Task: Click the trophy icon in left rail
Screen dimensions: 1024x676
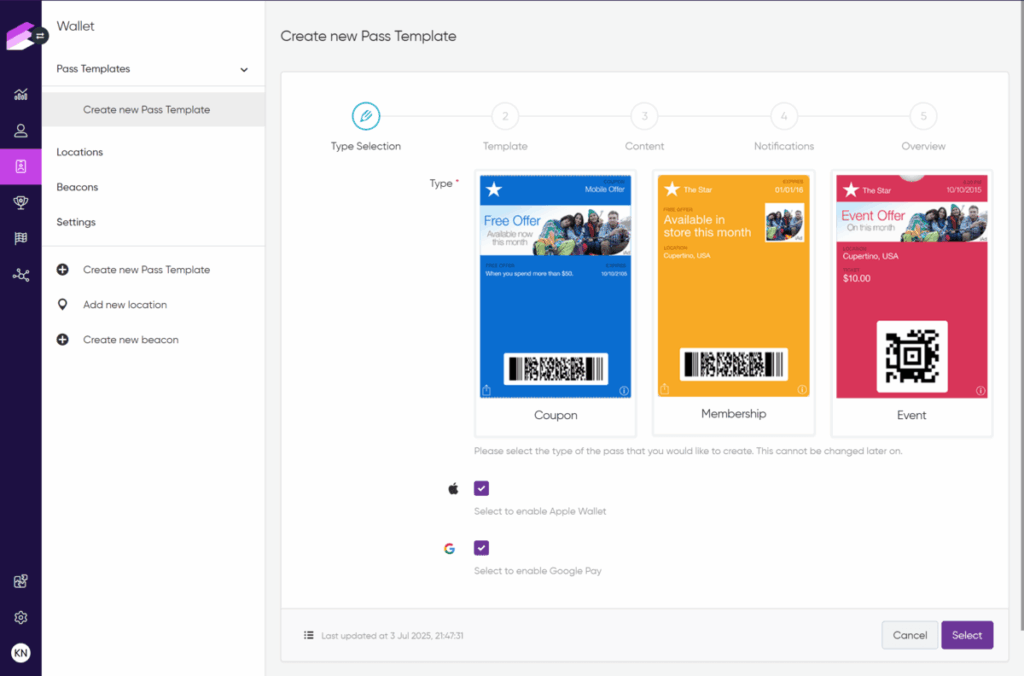Action: [20, 202]
